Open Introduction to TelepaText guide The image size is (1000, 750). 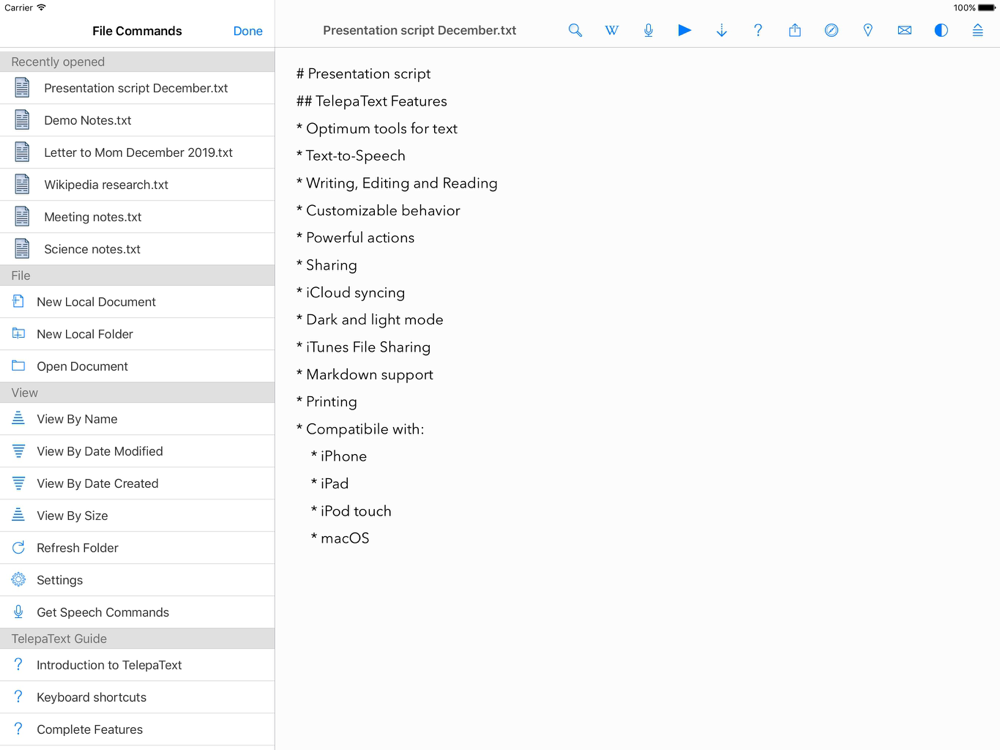pos(137,665)
